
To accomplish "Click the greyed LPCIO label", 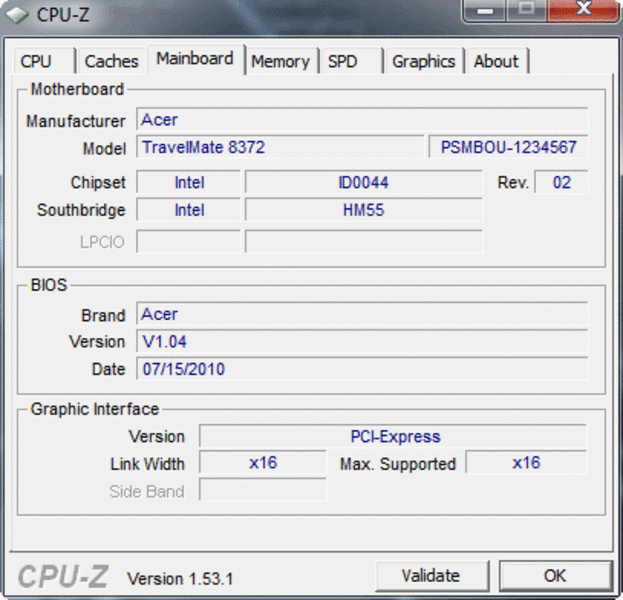I will pyautogui.click(x=102, y=242).
